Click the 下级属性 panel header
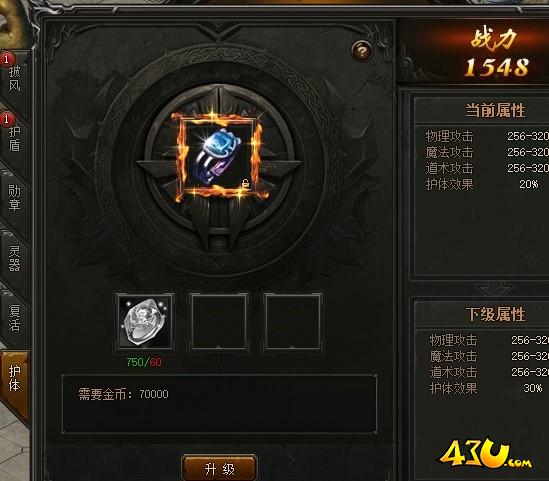The height and width of the screenshot is (481, 549). tap(495, 314)
